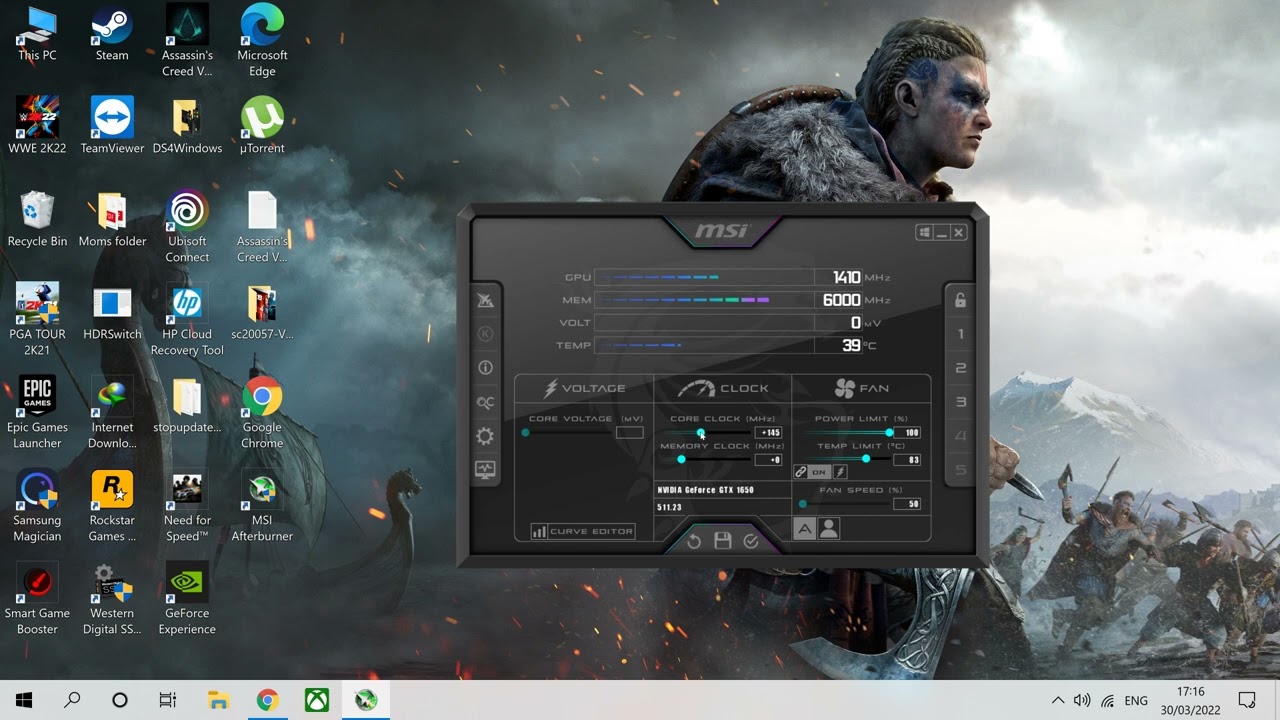Toggle the ON button under Temp Limit

pyautogui.click(x=819, y=472)
